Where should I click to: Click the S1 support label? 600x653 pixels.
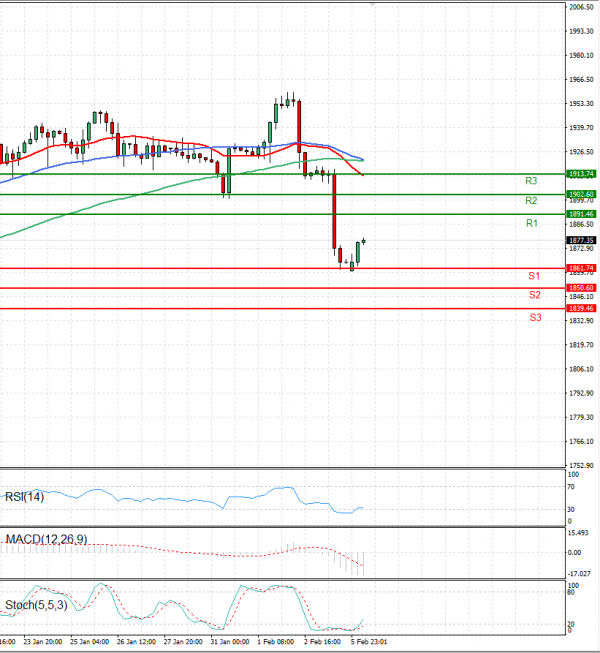[535, 275]
